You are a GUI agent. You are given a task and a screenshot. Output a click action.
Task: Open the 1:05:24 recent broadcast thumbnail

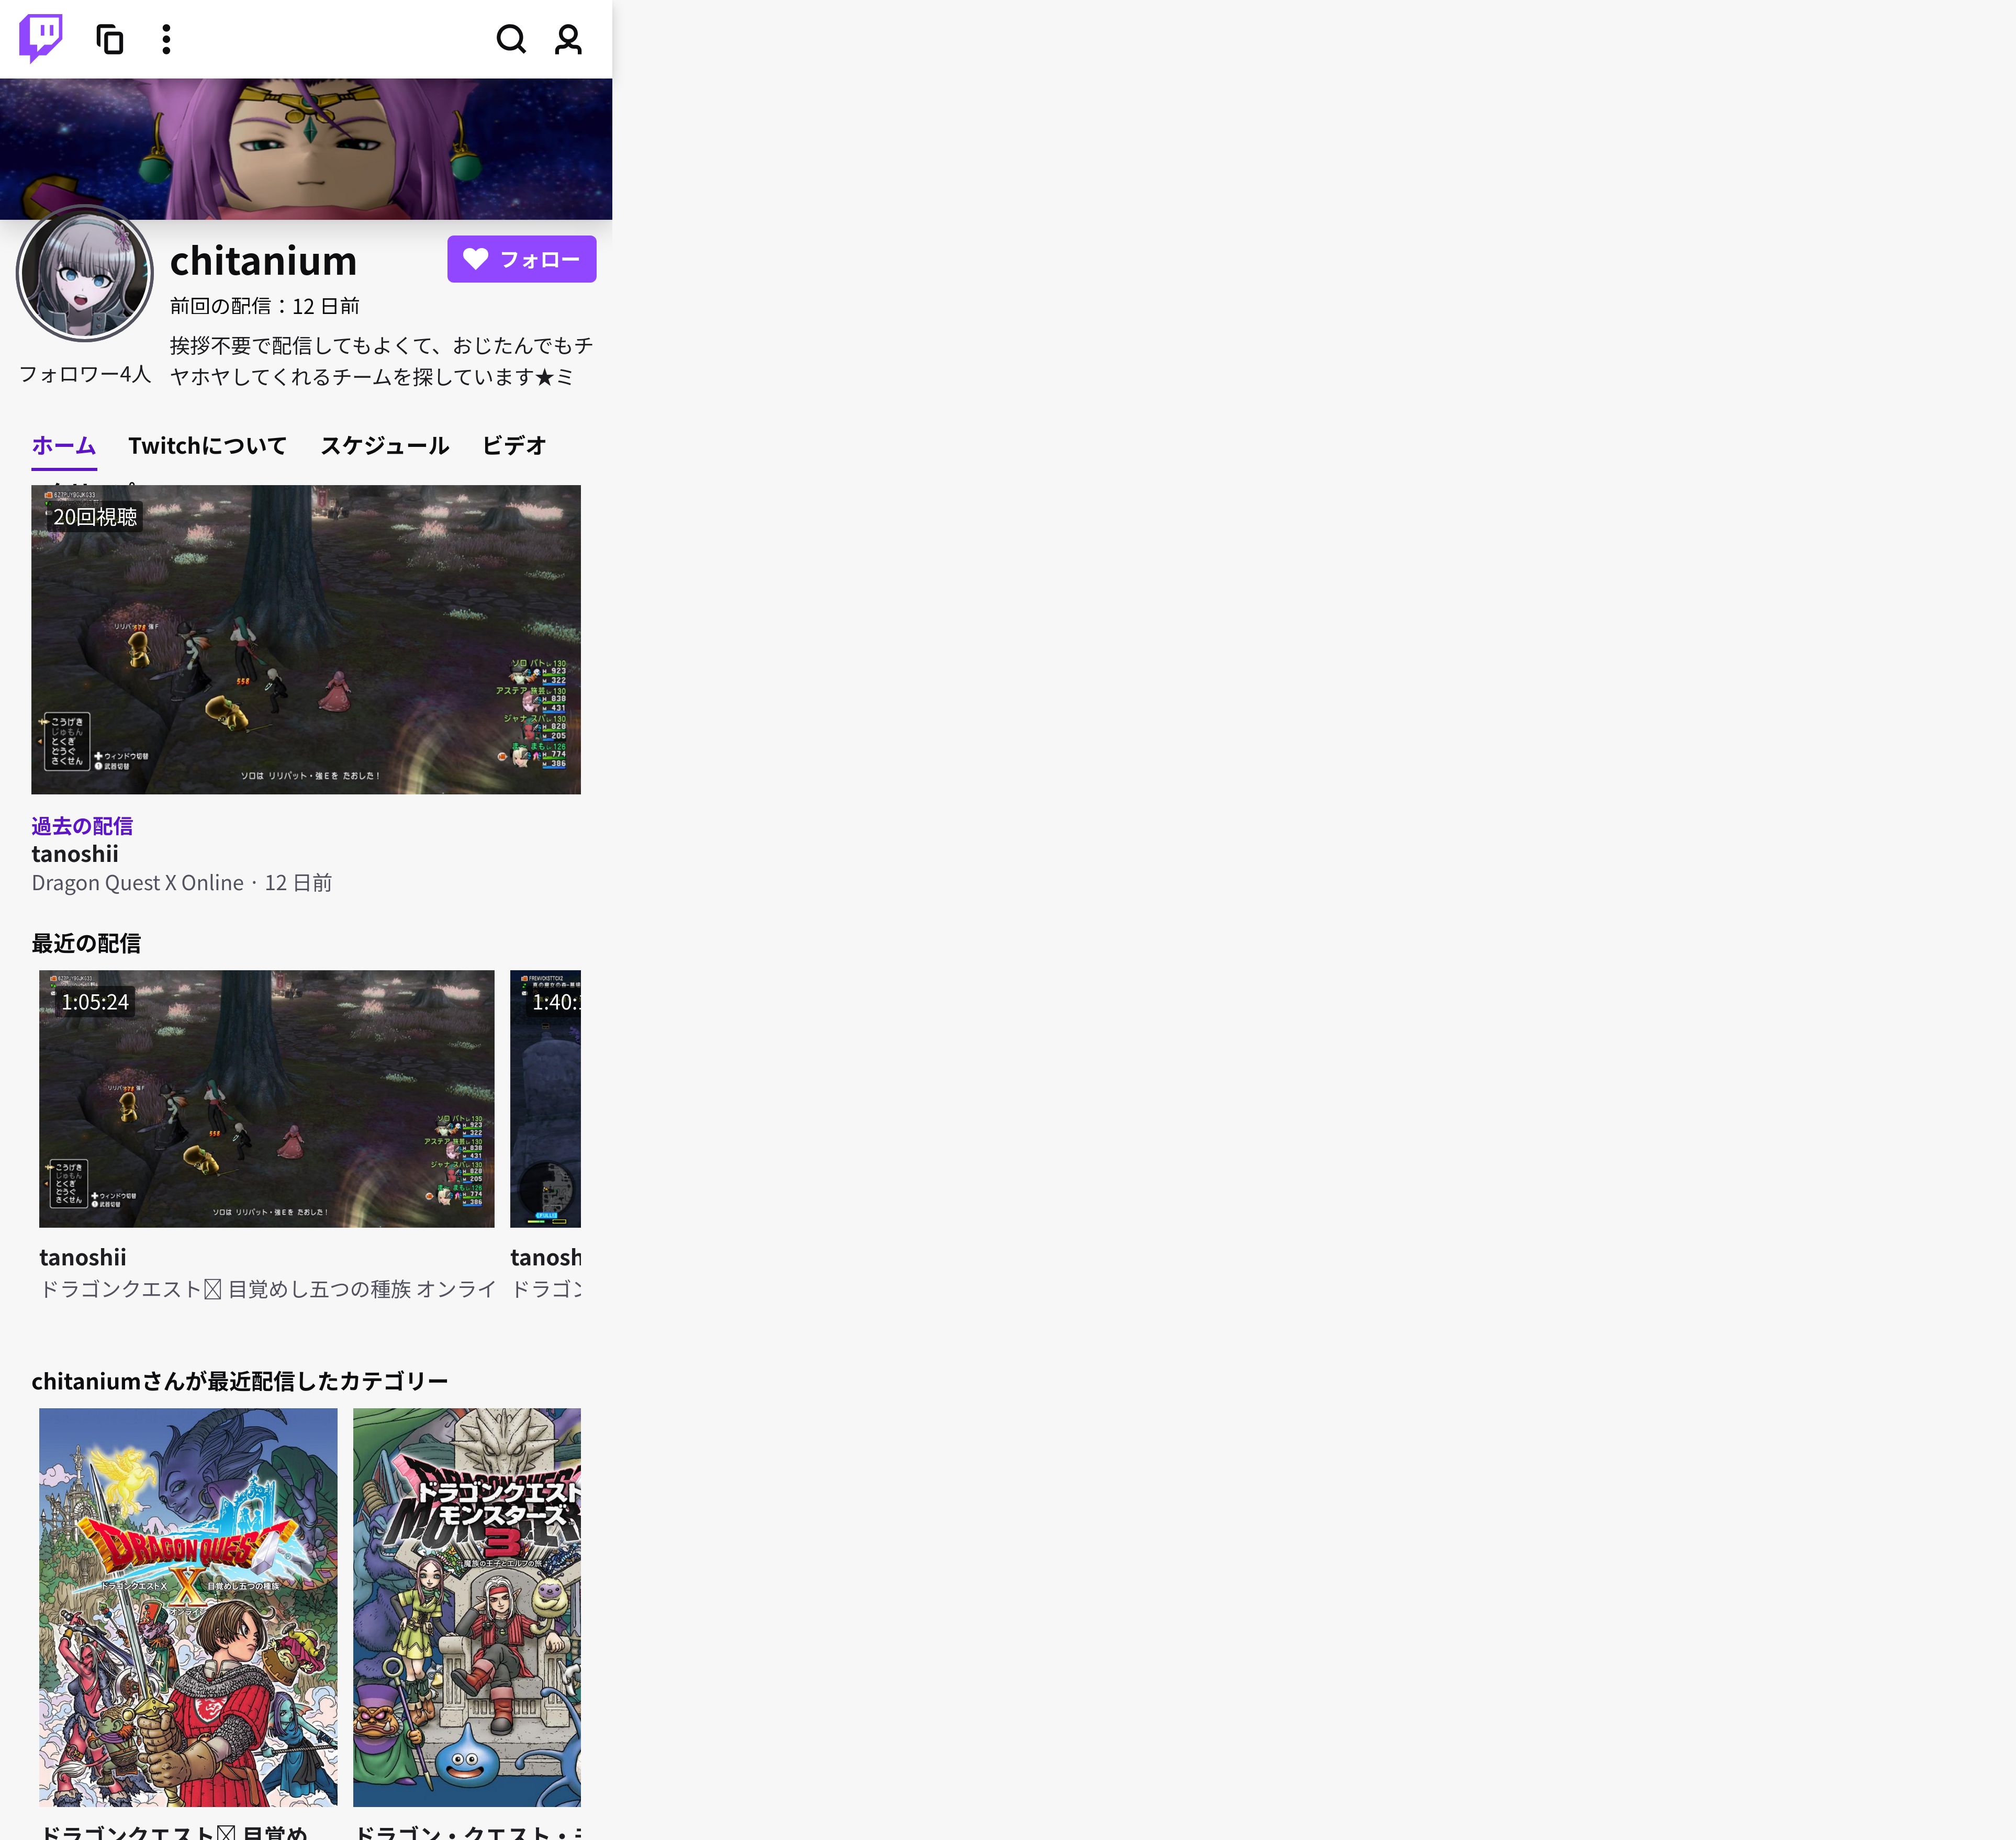coord(267,1098)
